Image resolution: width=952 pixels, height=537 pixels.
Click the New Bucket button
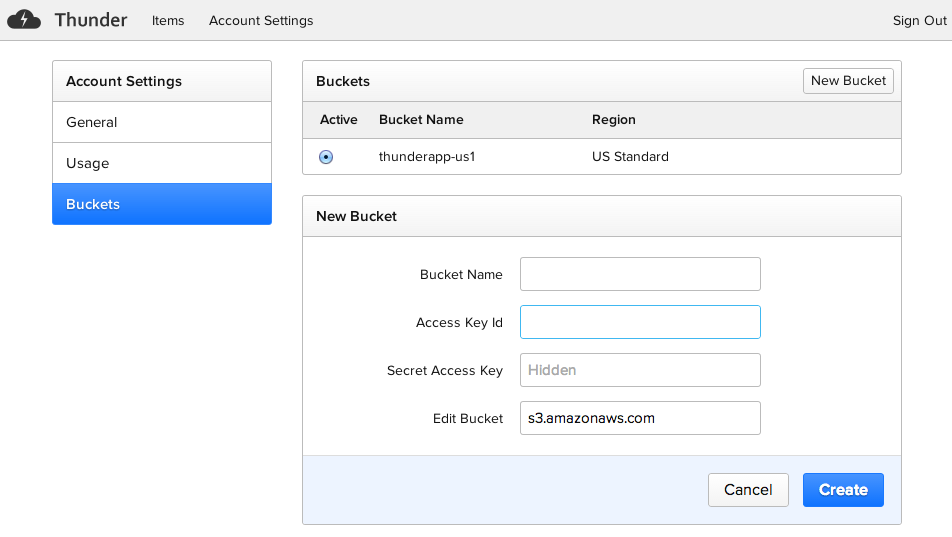pyautogui.click(x=848, y=81)
